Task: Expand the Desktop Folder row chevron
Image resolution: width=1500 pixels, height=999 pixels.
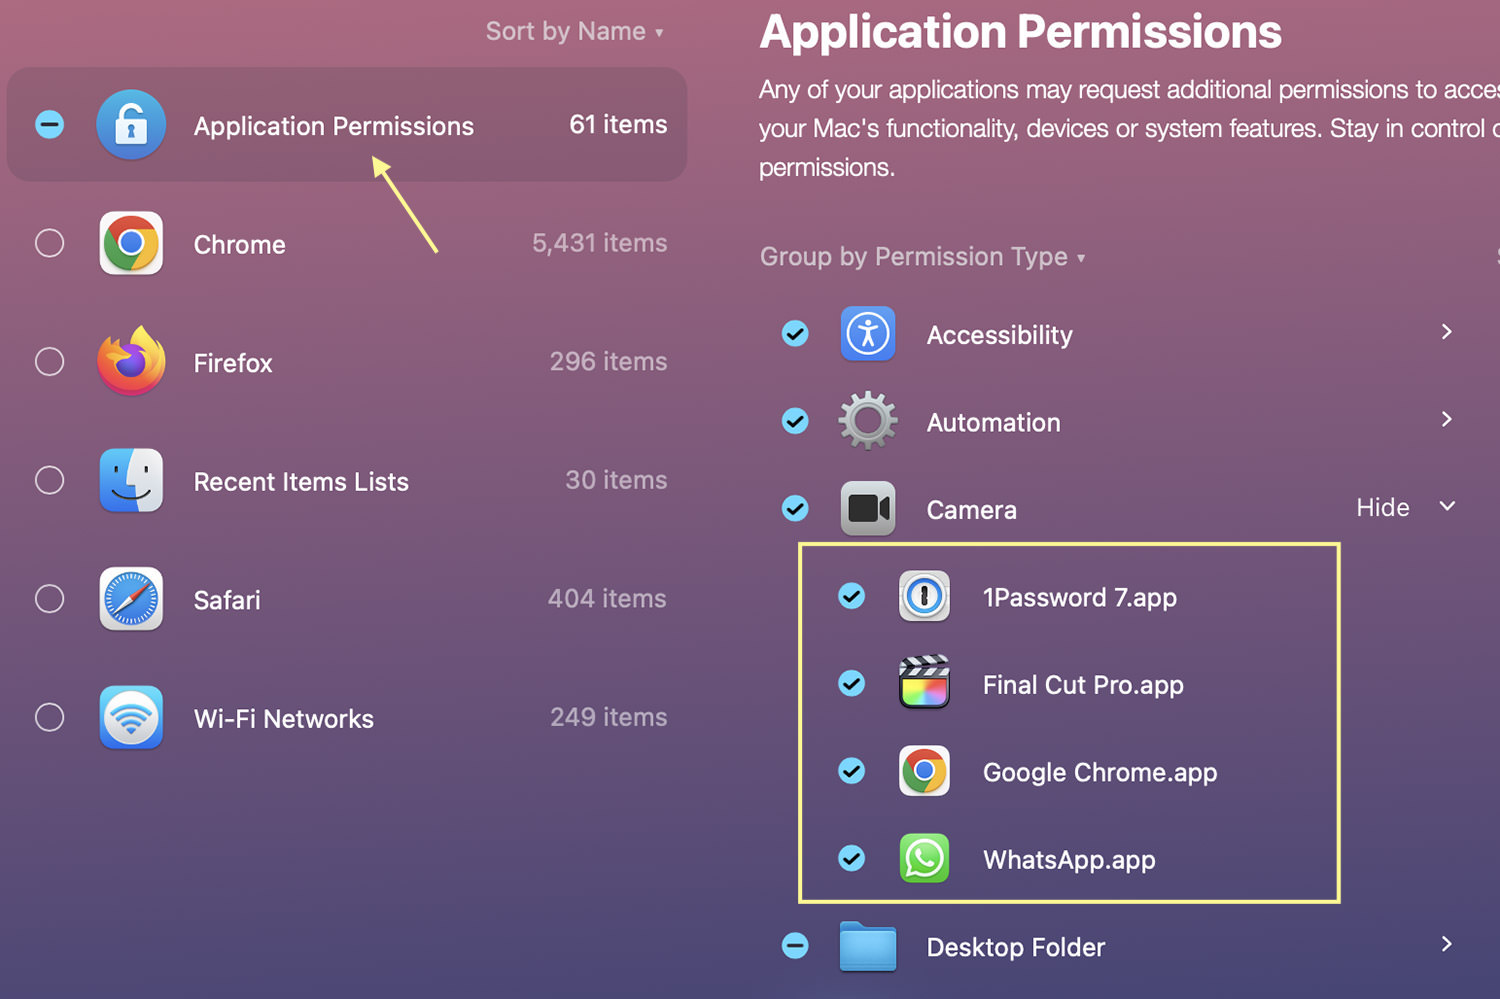Action: 1446,944
